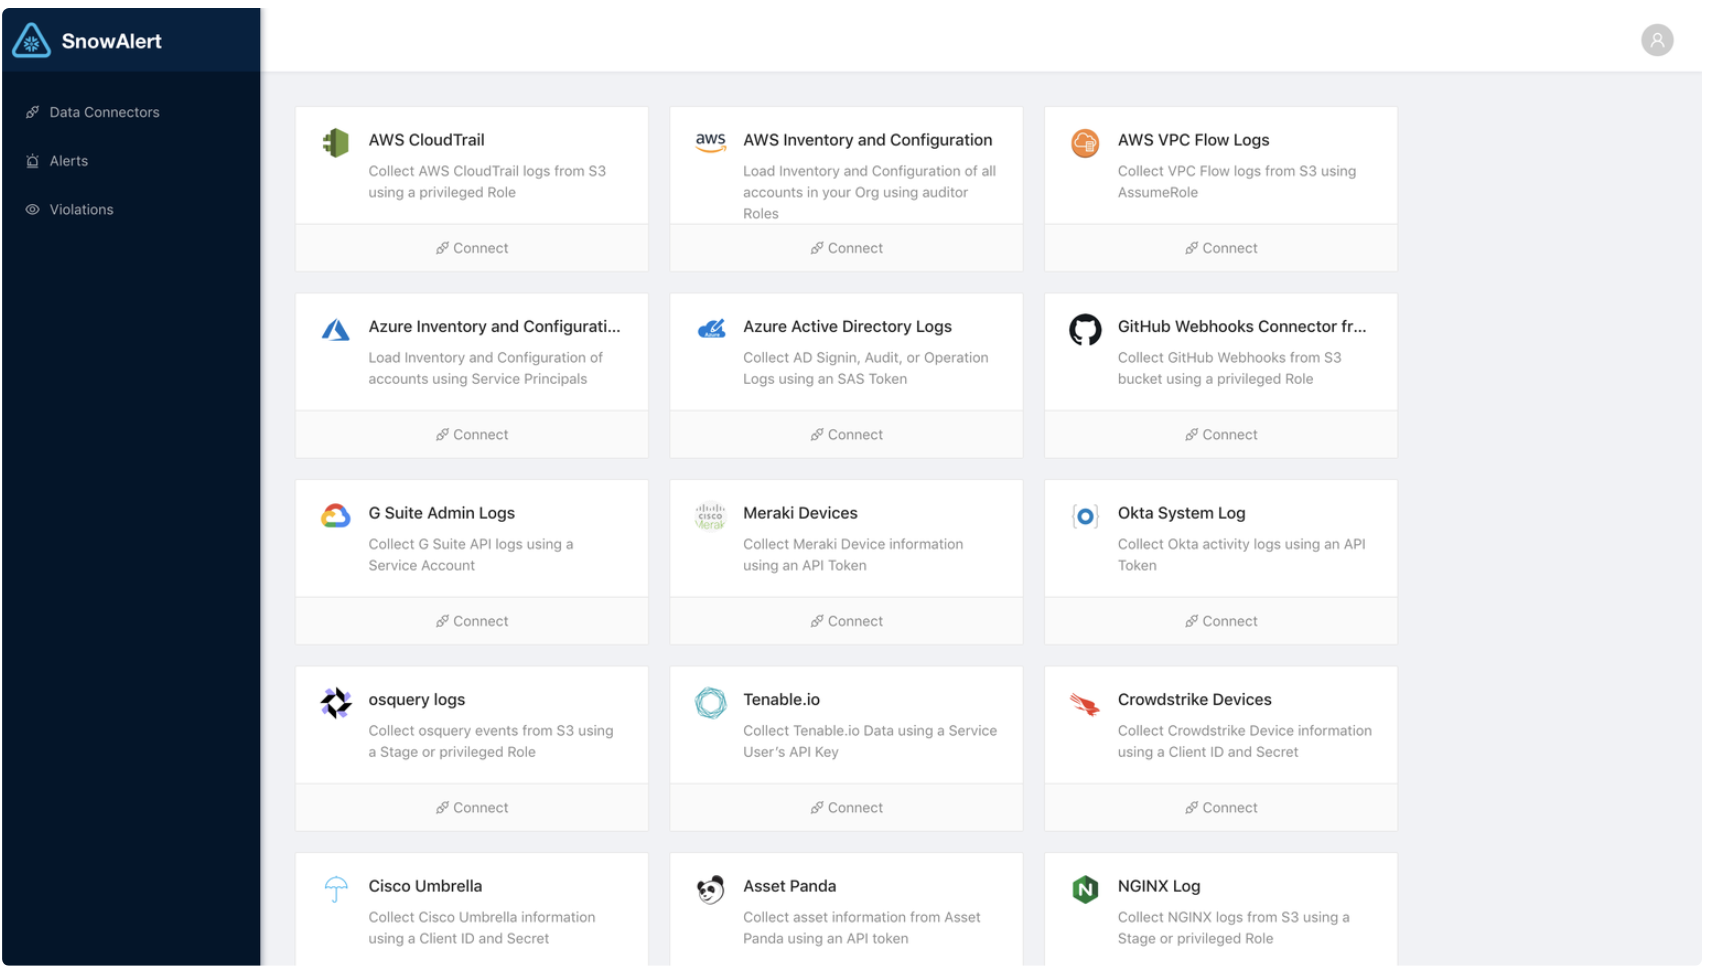Click the Azure logo on Azure Inventory card
This screenshot has height=970, width=1714.
[x=335, y=328]
